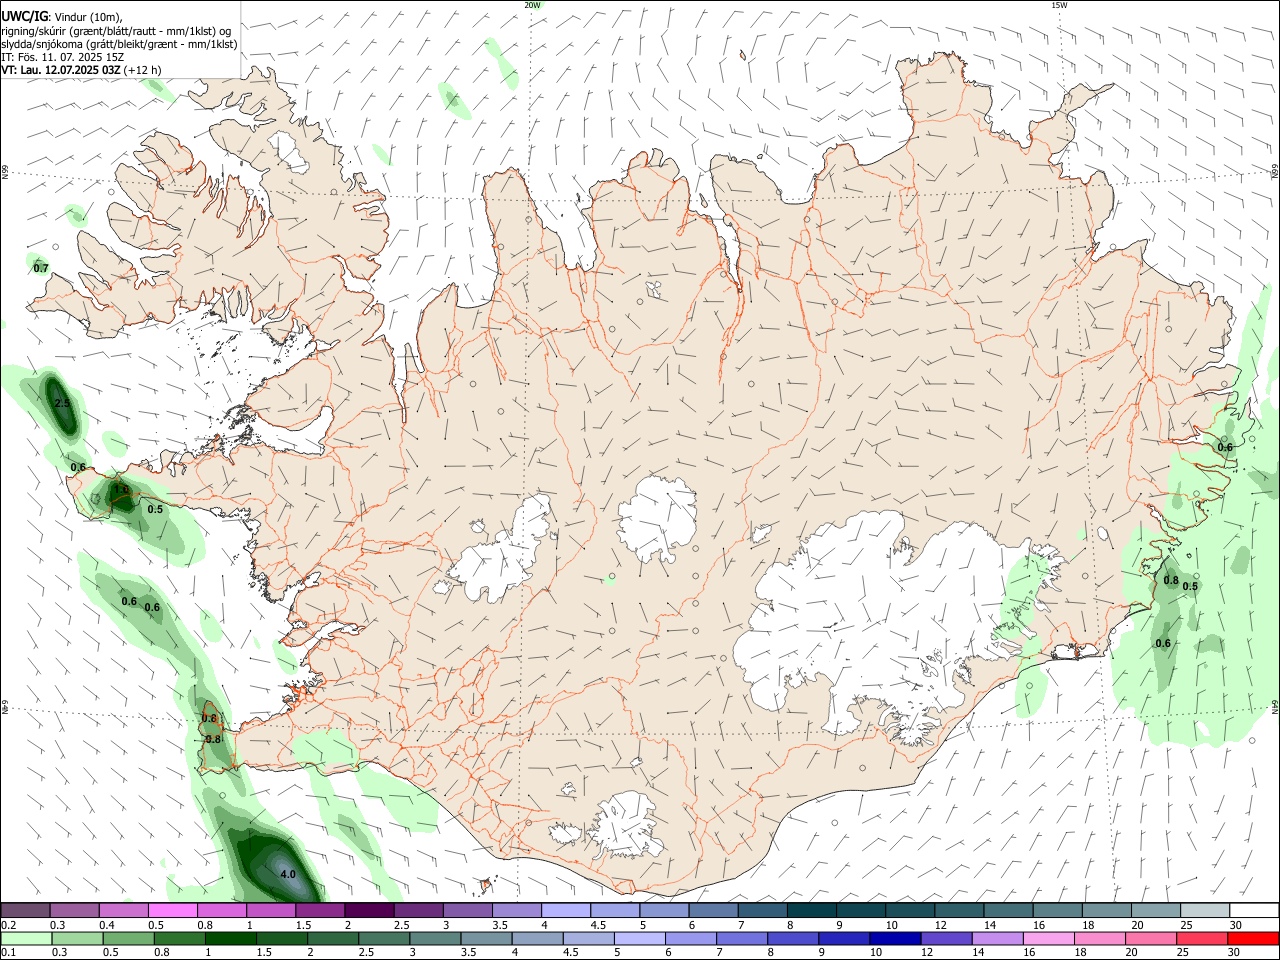The height and width of the screenshot is (960, 1280).
Task: Pick the dark purple 2 swatch in the snow legend row
Action: pos(368,910)
